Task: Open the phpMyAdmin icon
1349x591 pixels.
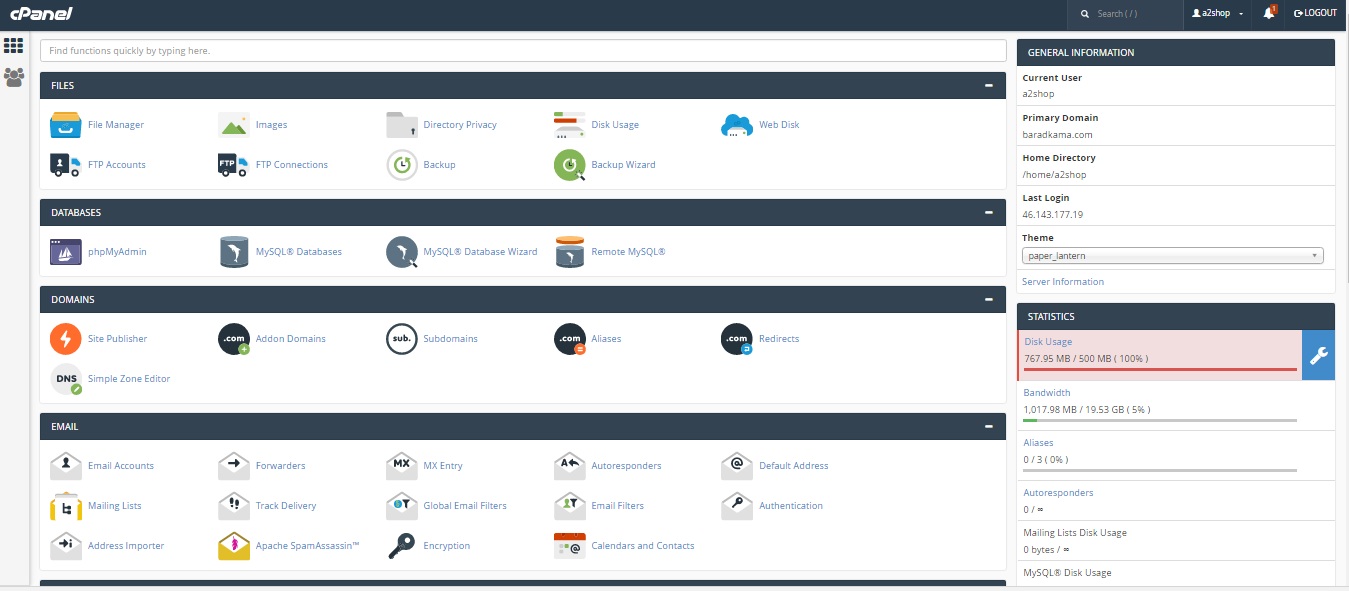Action: 66,252
